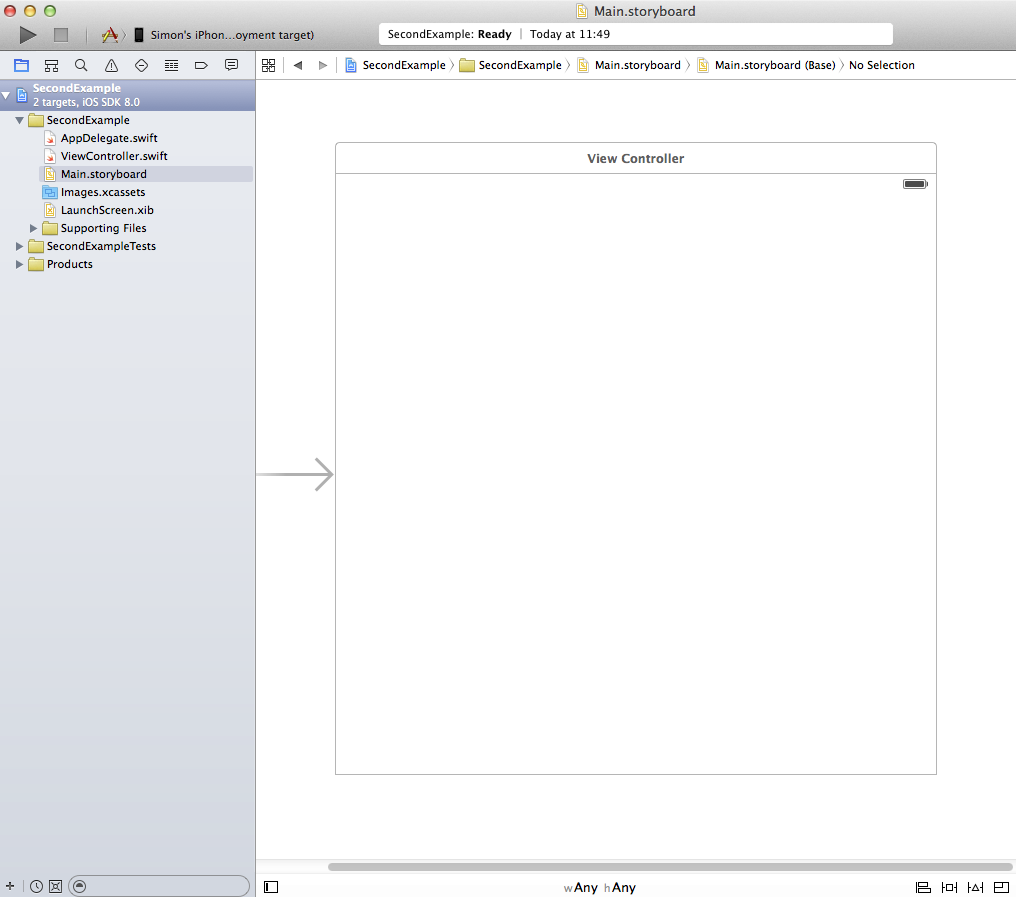The width and height of the screenshot is (1016, 897).
Task: Run the project with the Play button
Action: (28, 35)
